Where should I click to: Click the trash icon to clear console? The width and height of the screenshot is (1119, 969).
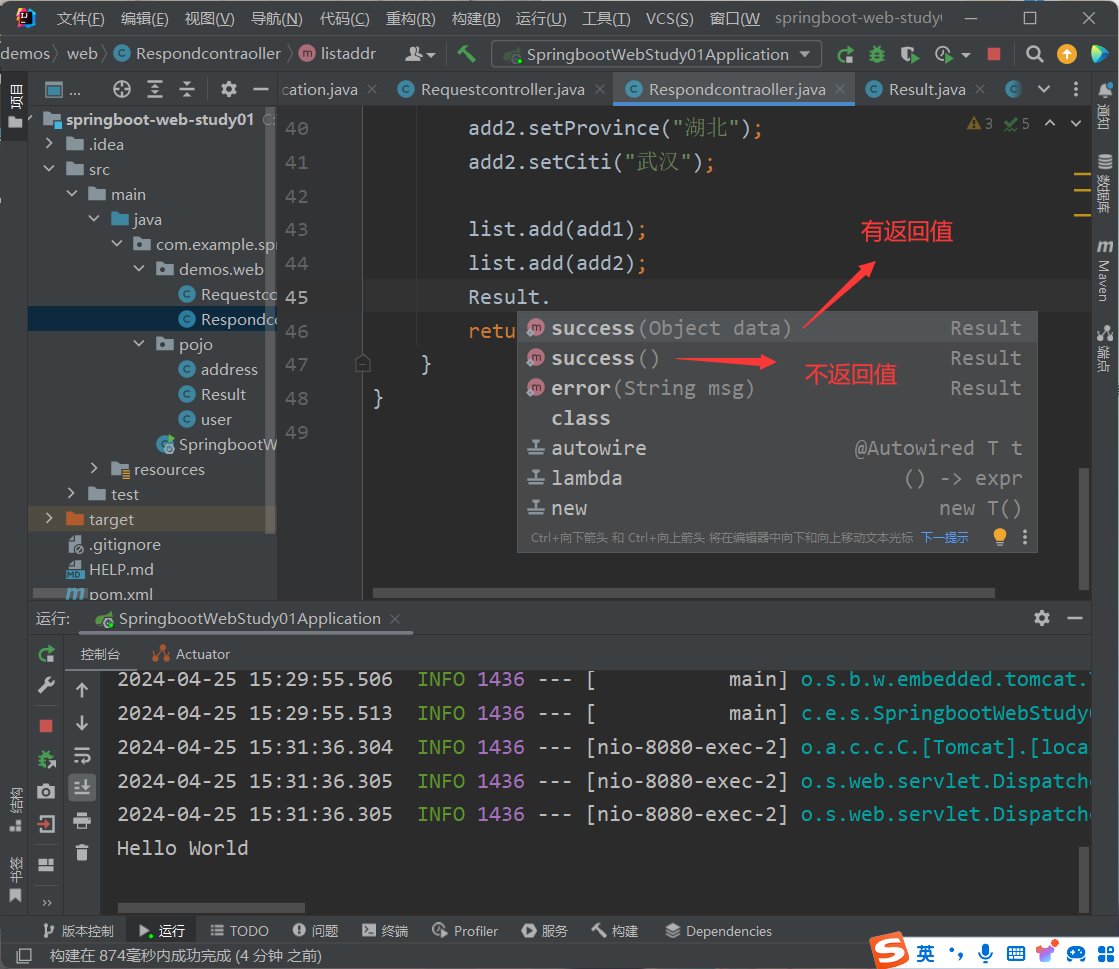(82, 852)
